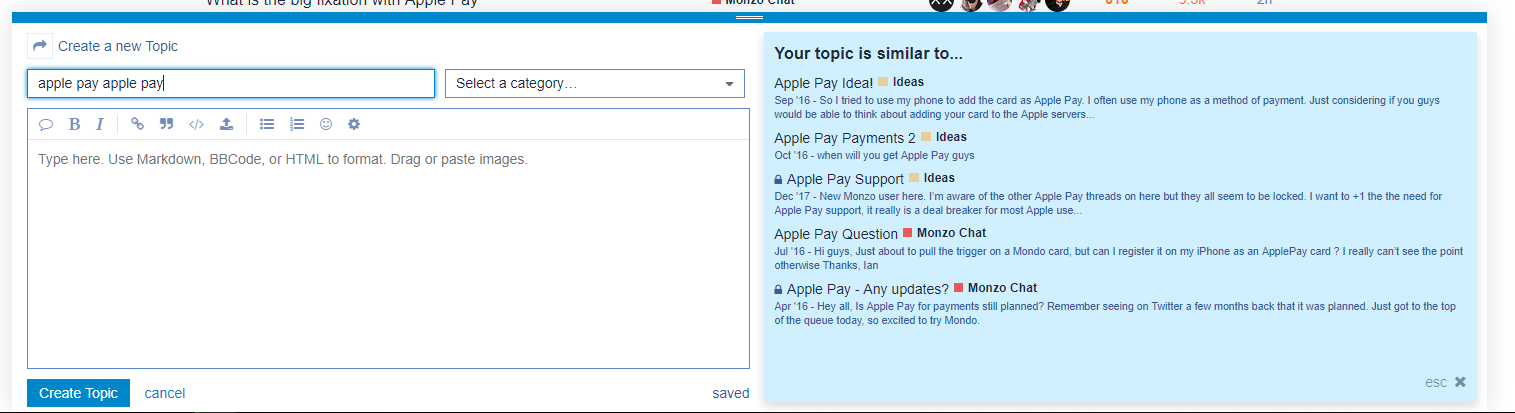Click the upload image icon
The width and height of the screenshot is (1515, 413).
tap(227, 124)
